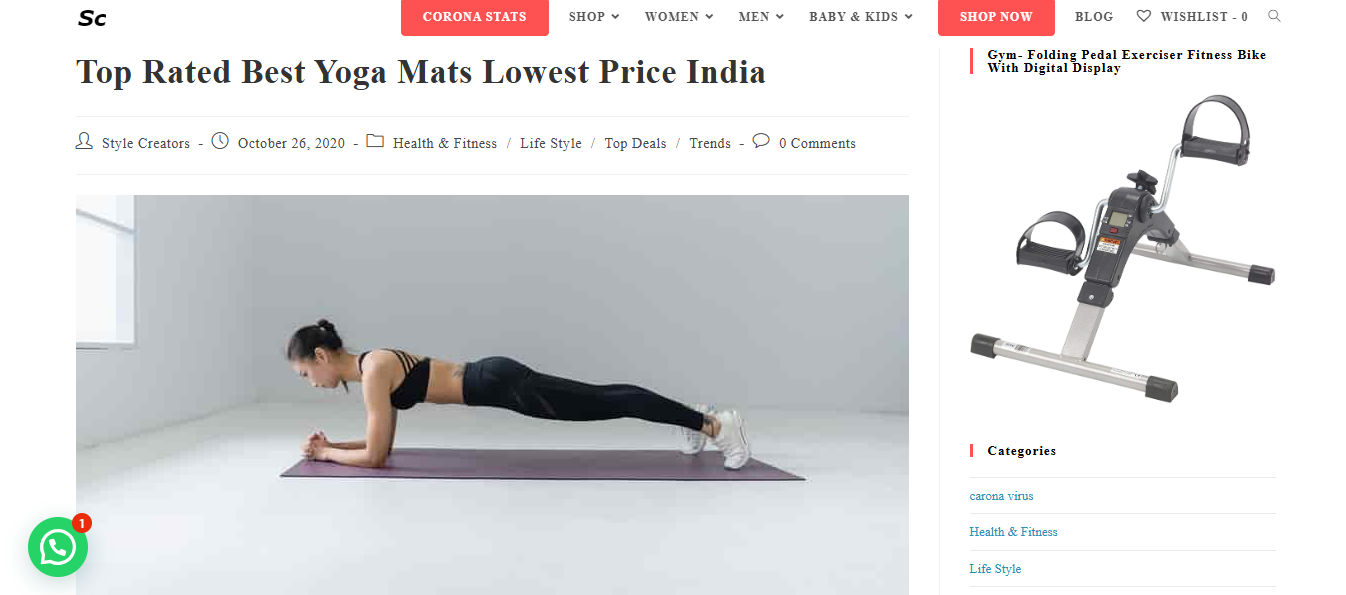This screenshot has height=595, width=1346.
Task: Click the Sc site logo
Action: (x=92, y=18)
